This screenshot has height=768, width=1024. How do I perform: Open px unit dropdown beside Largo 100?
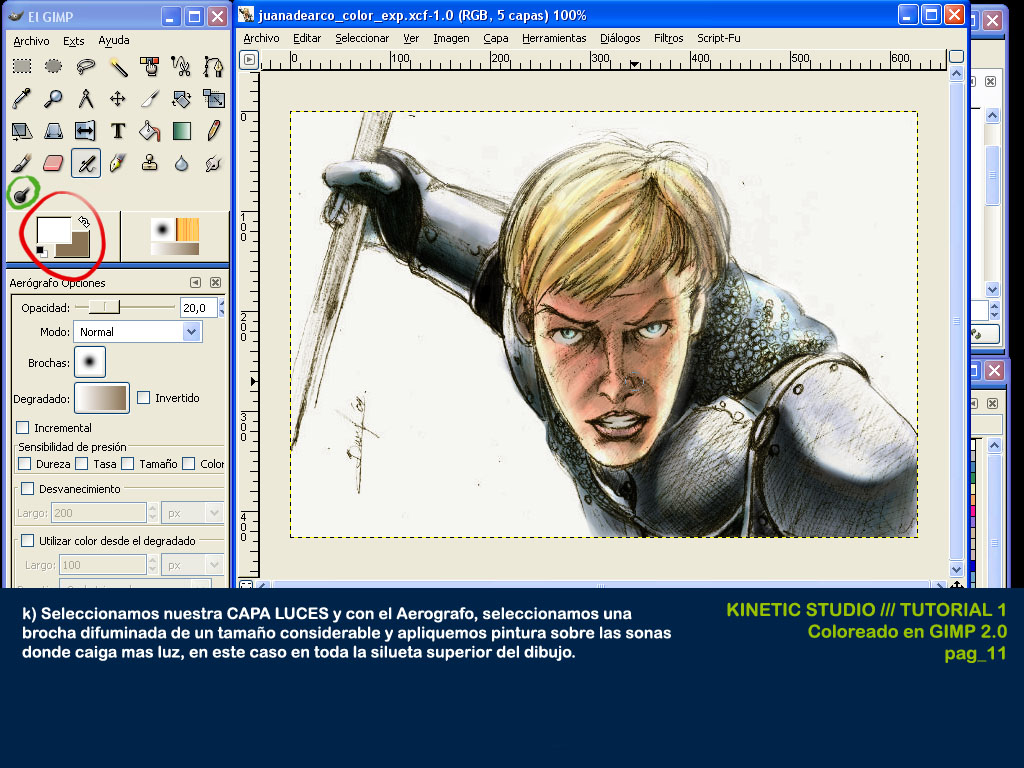pyautogui.click(x=193, y=565)
